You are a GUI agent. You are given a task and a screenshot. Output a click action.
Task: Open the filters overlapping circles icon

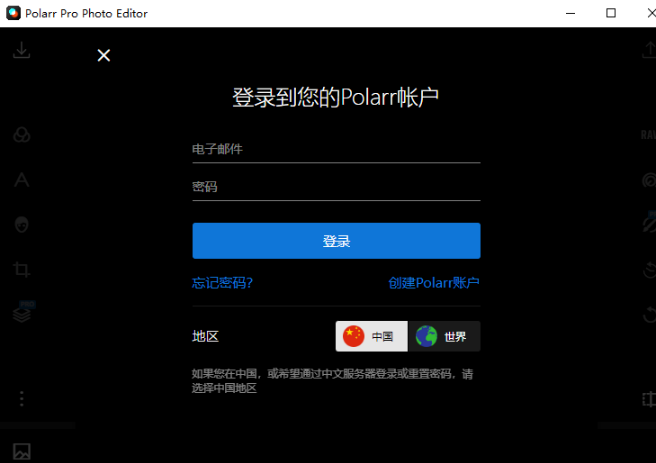[21, 136]
